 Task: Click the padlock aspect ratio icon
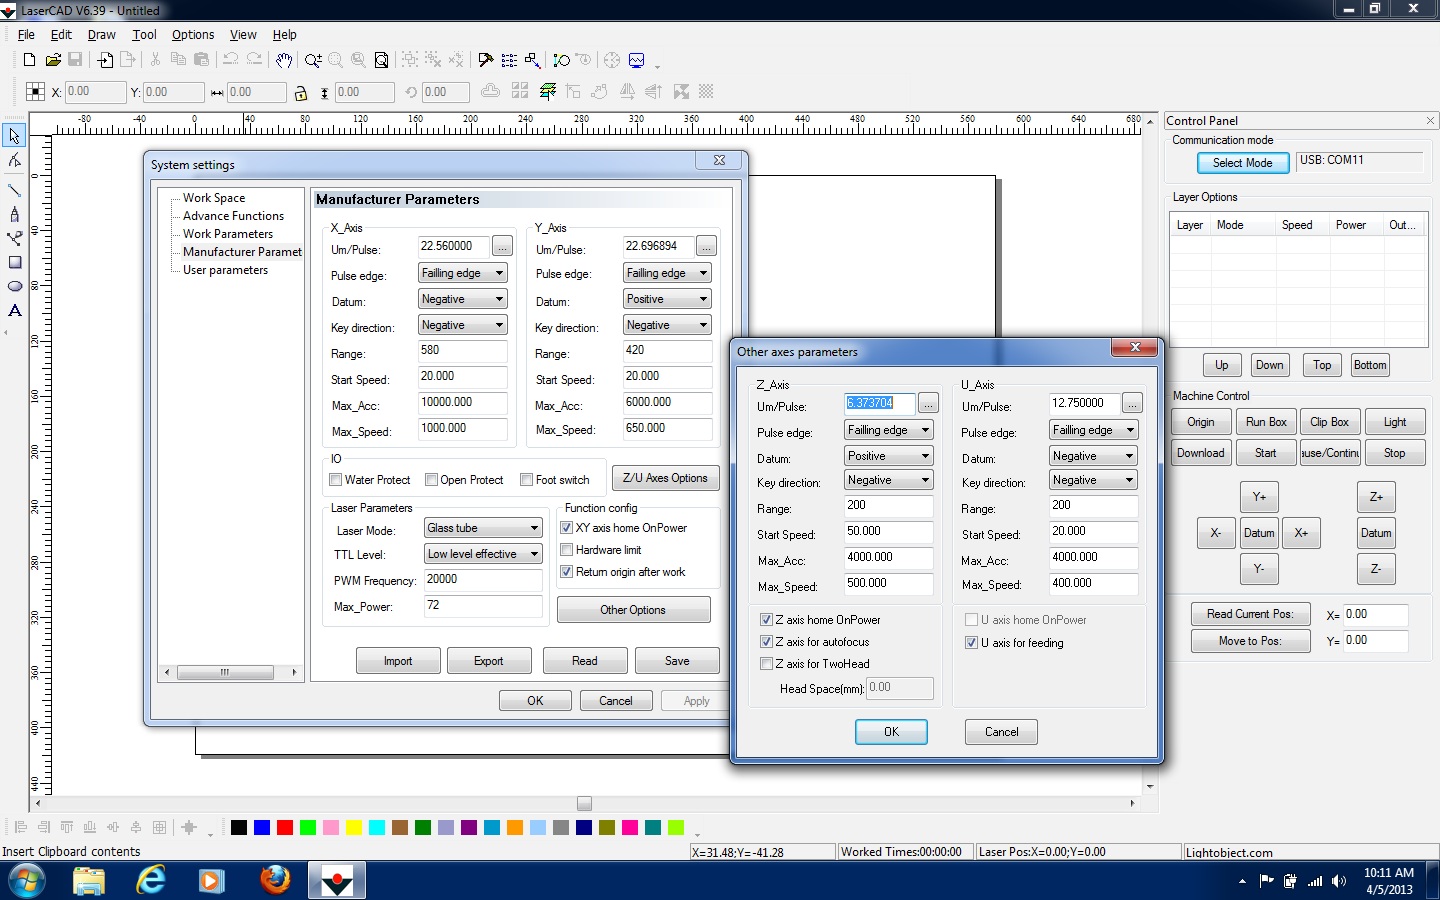[300, 93]
